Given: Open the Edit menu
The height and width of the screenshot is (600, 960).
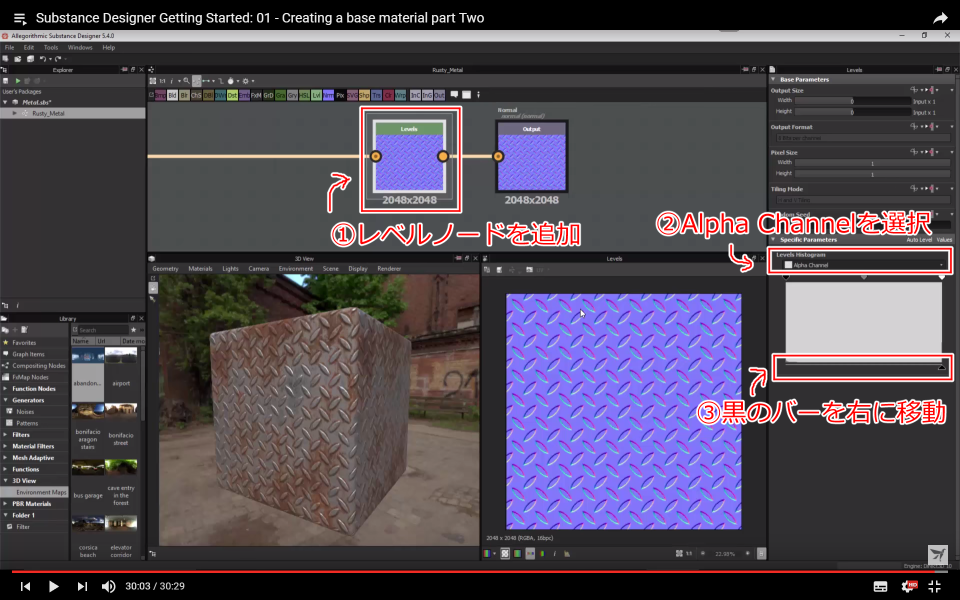Looking at the screenshot, I should pyautogui.click(x=29, y=47).
